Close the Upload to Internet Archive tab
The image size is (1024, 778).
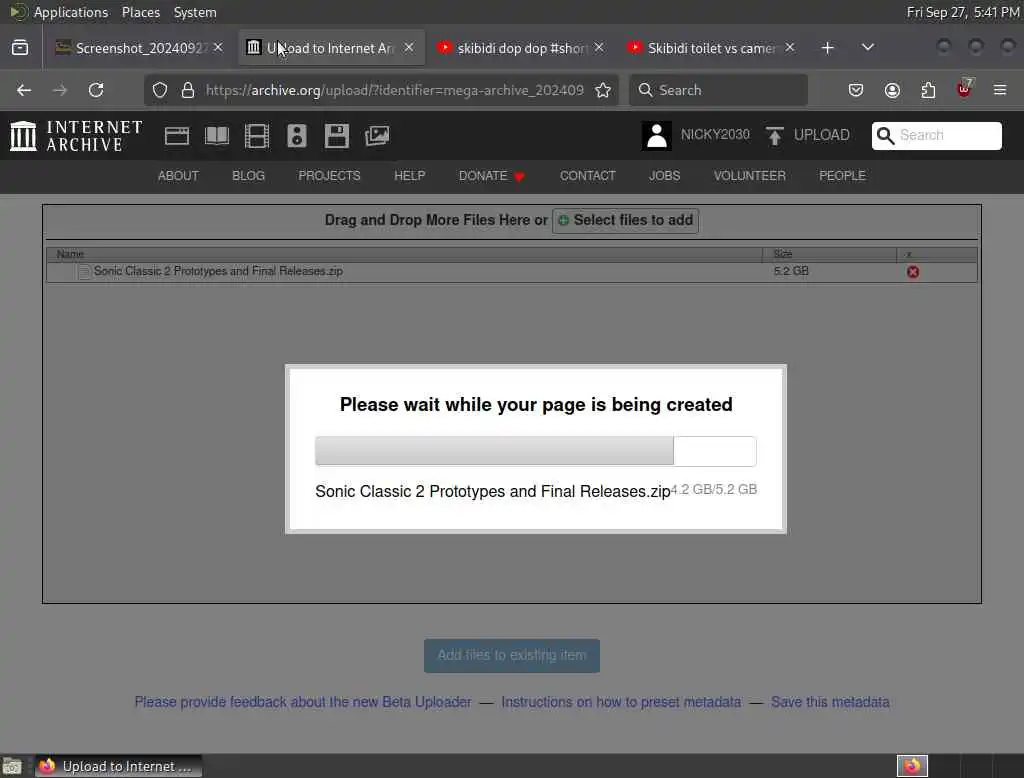point(409,48)
